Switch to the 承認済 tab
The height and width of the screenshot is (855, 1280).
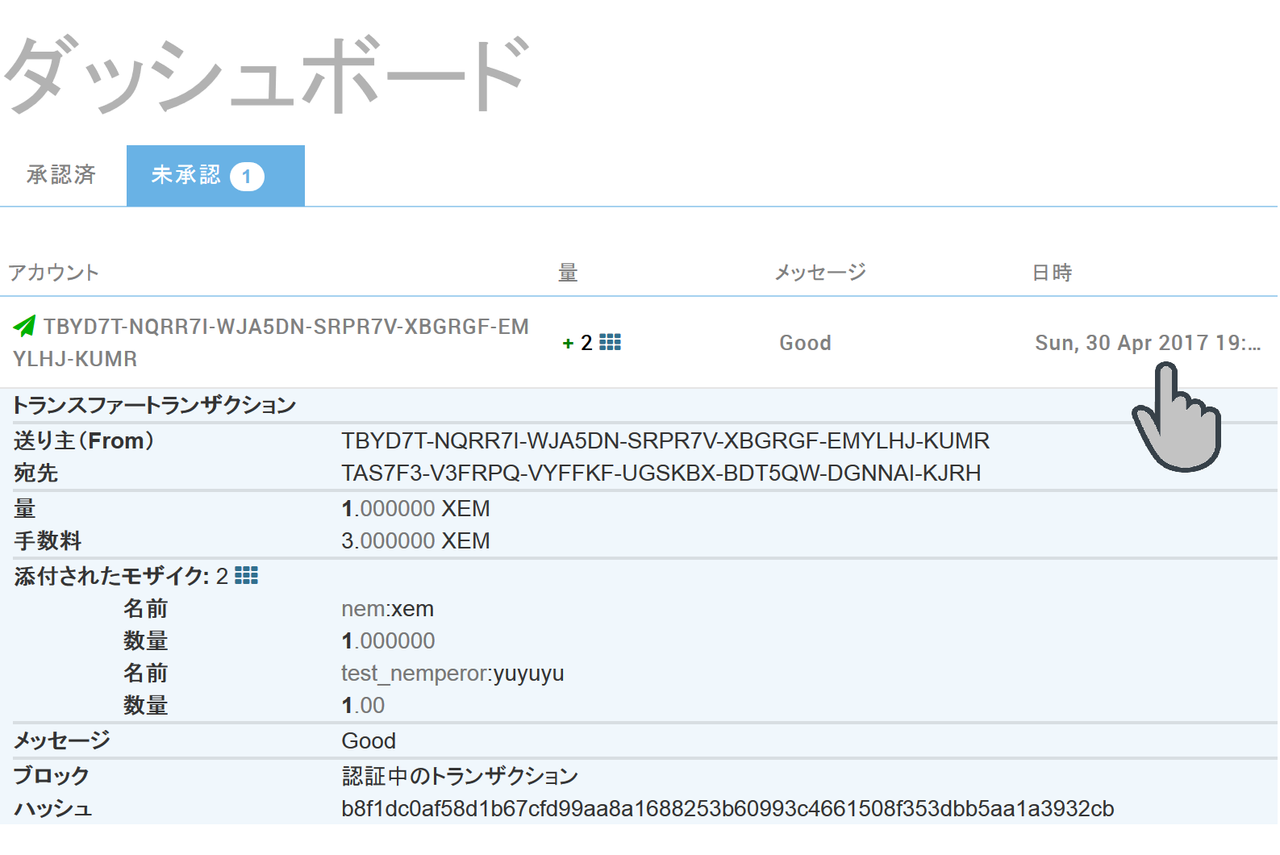click(62, 175)
